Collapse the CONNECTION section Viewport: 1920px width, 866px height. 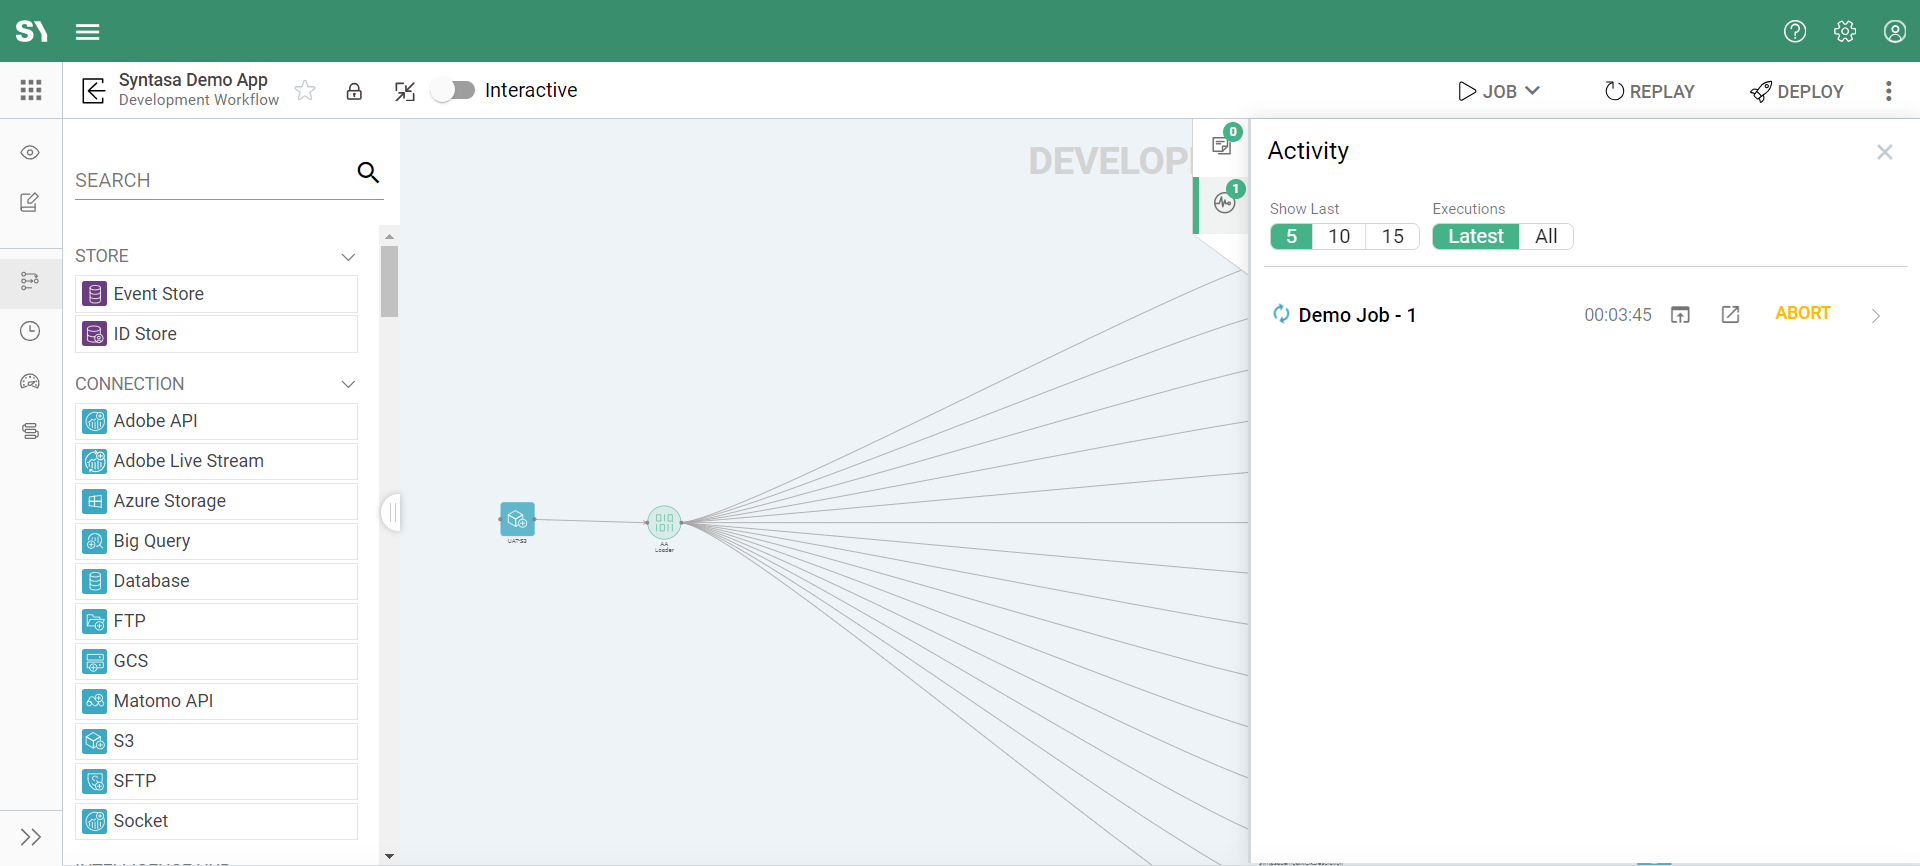[348, 384]
